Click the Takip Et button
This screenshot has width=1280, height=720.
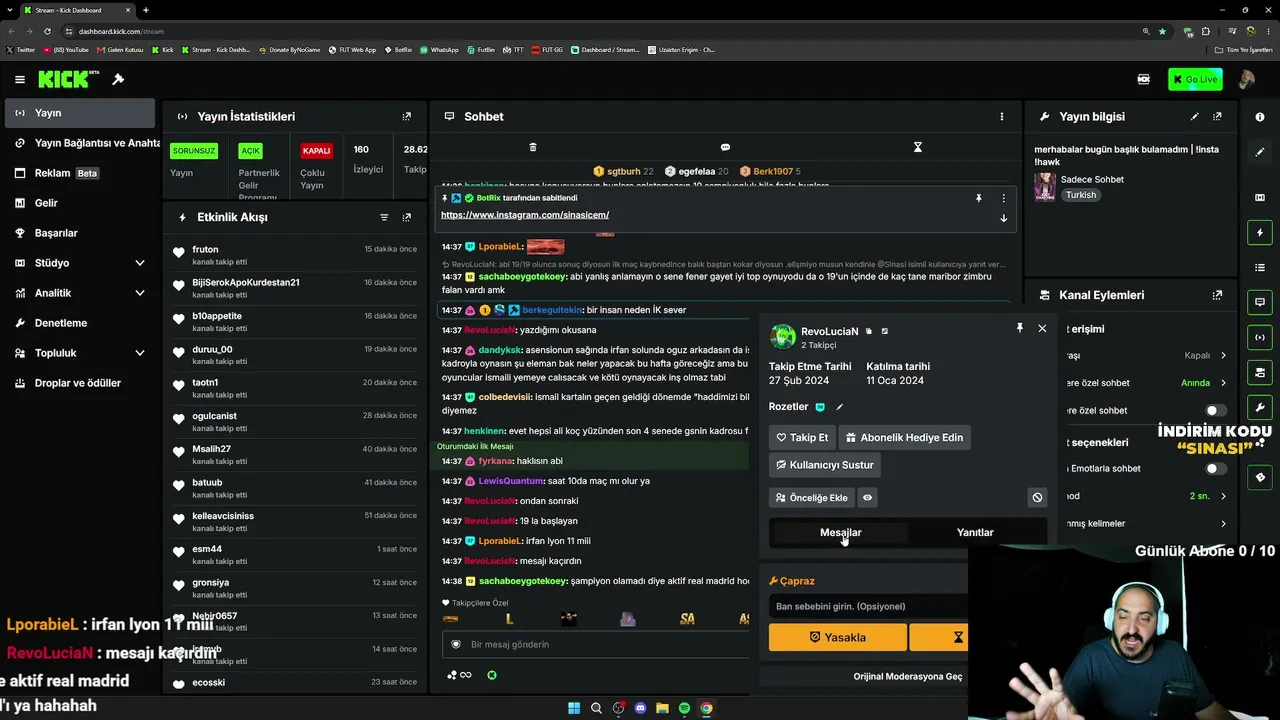coord(802,437)
